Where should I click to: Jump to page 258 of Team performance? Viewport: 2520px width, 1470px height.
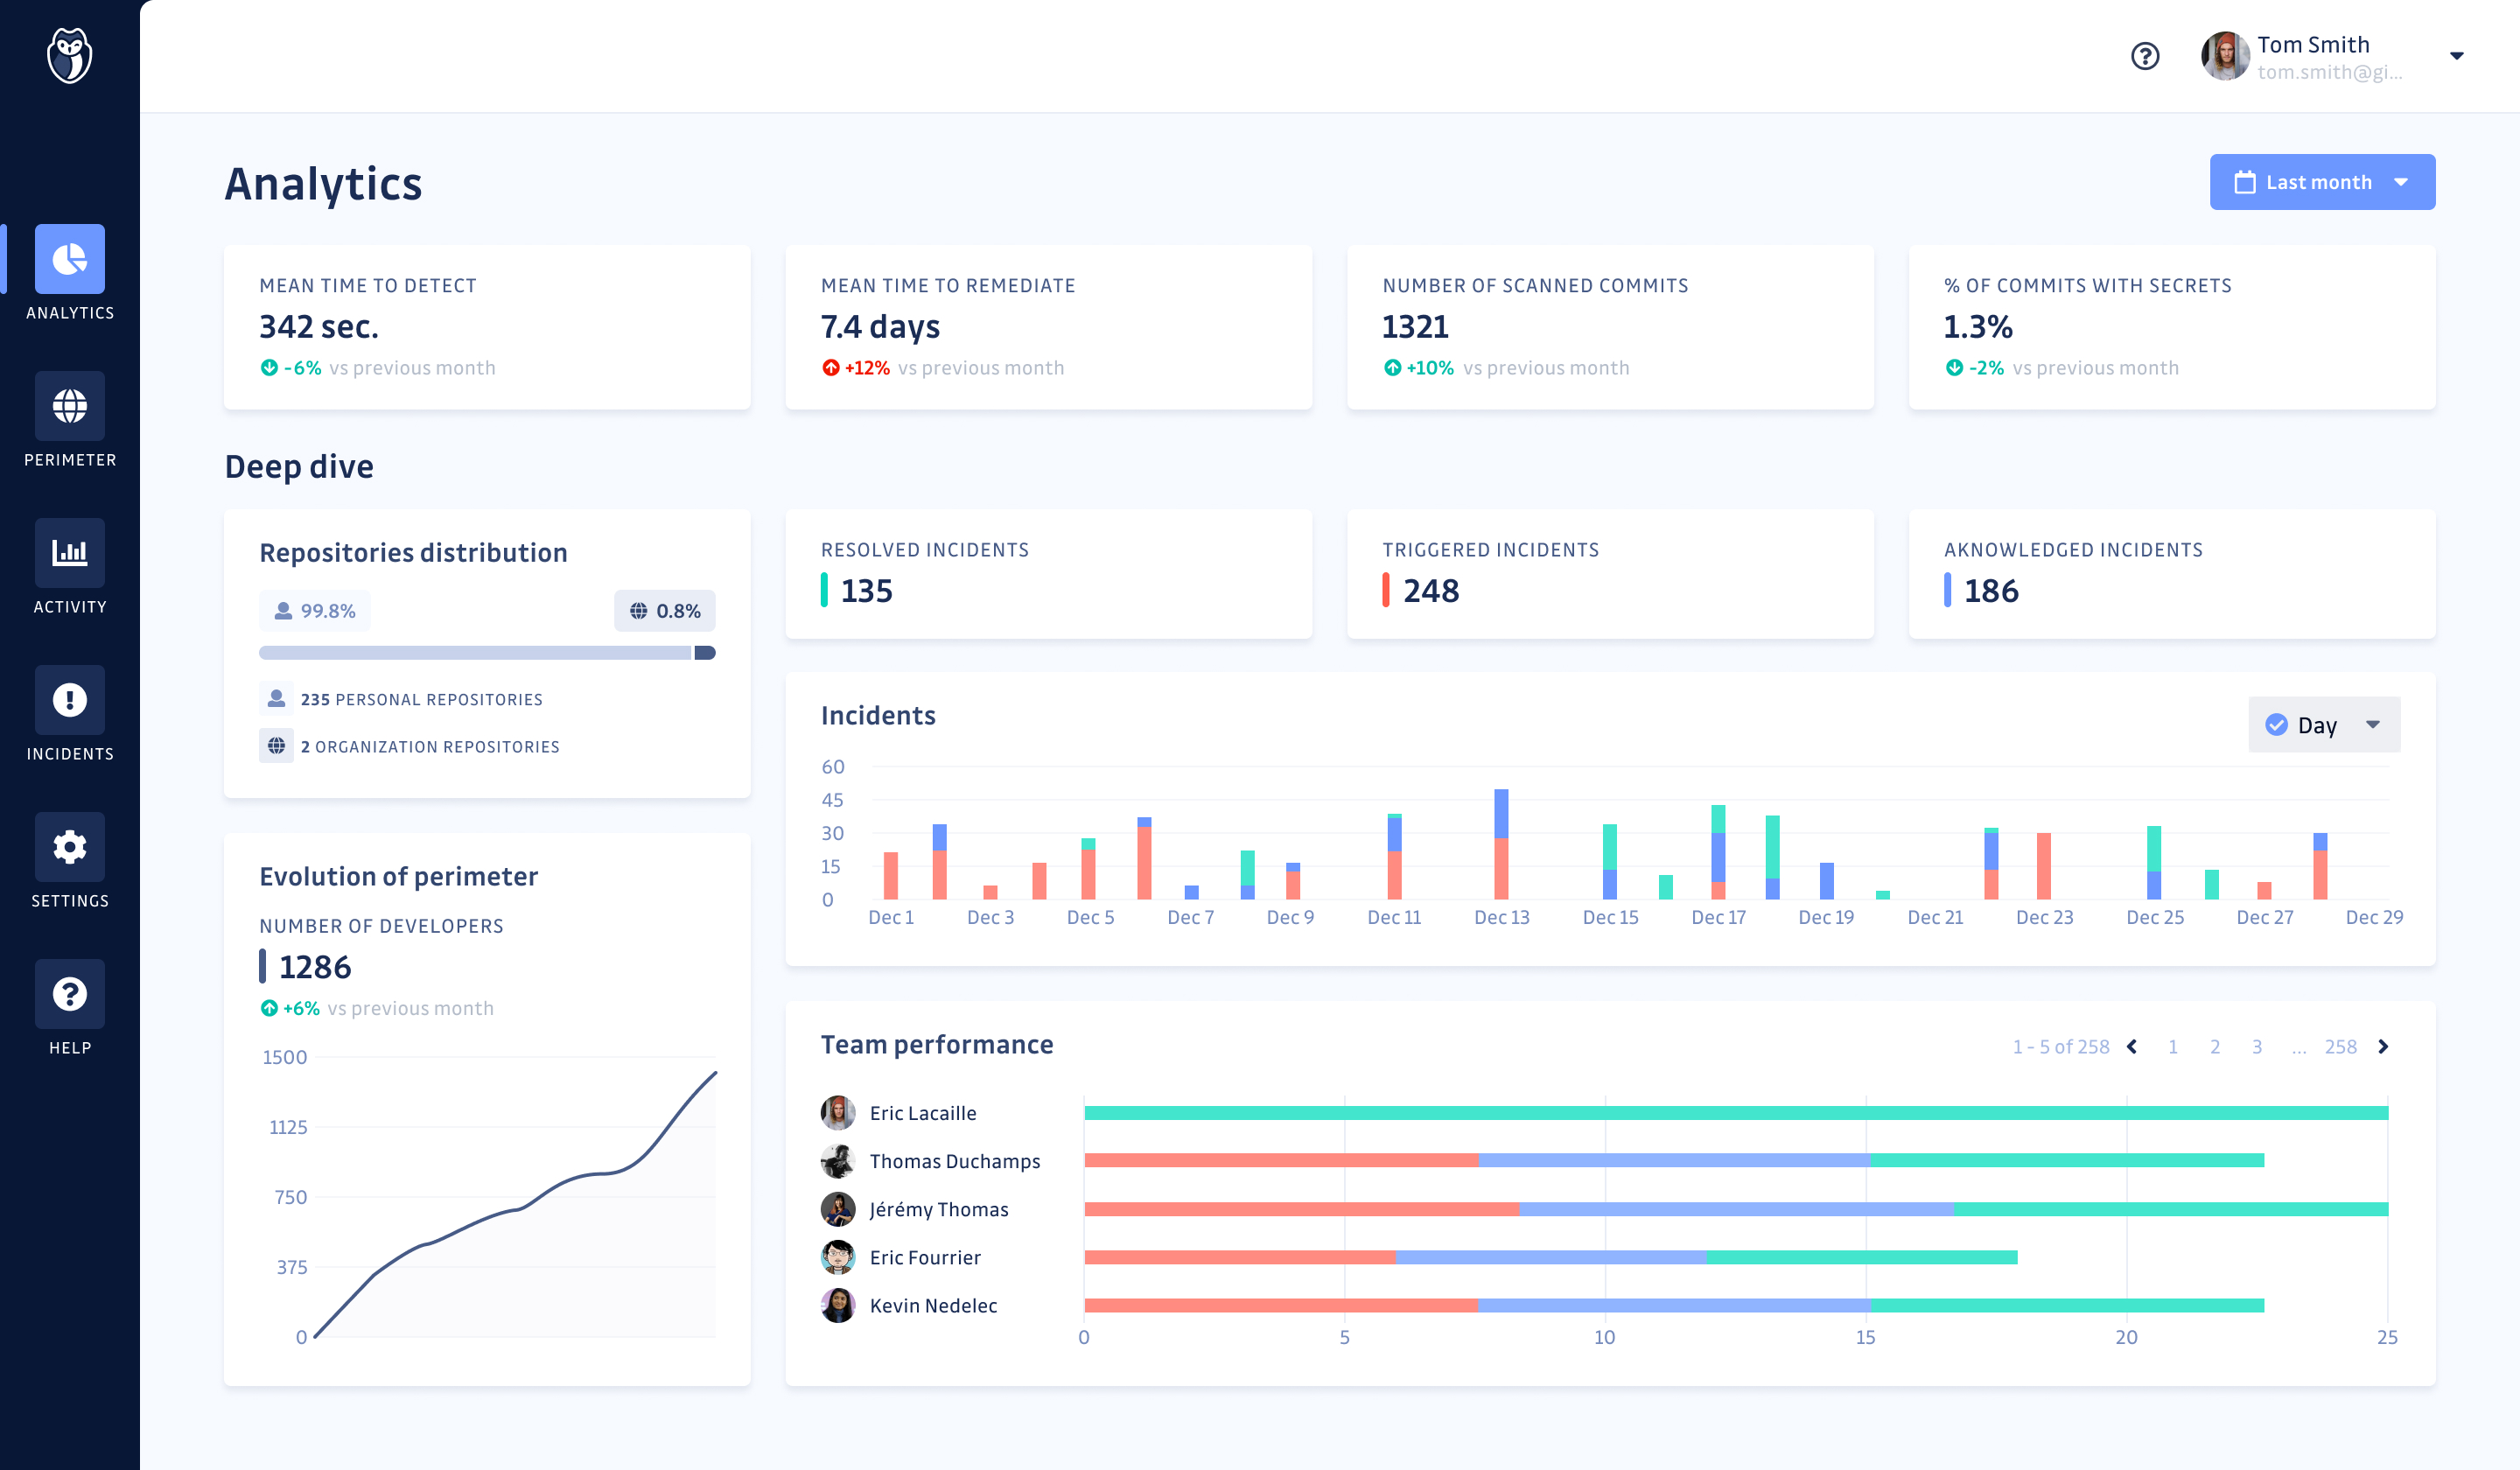2341,1046
